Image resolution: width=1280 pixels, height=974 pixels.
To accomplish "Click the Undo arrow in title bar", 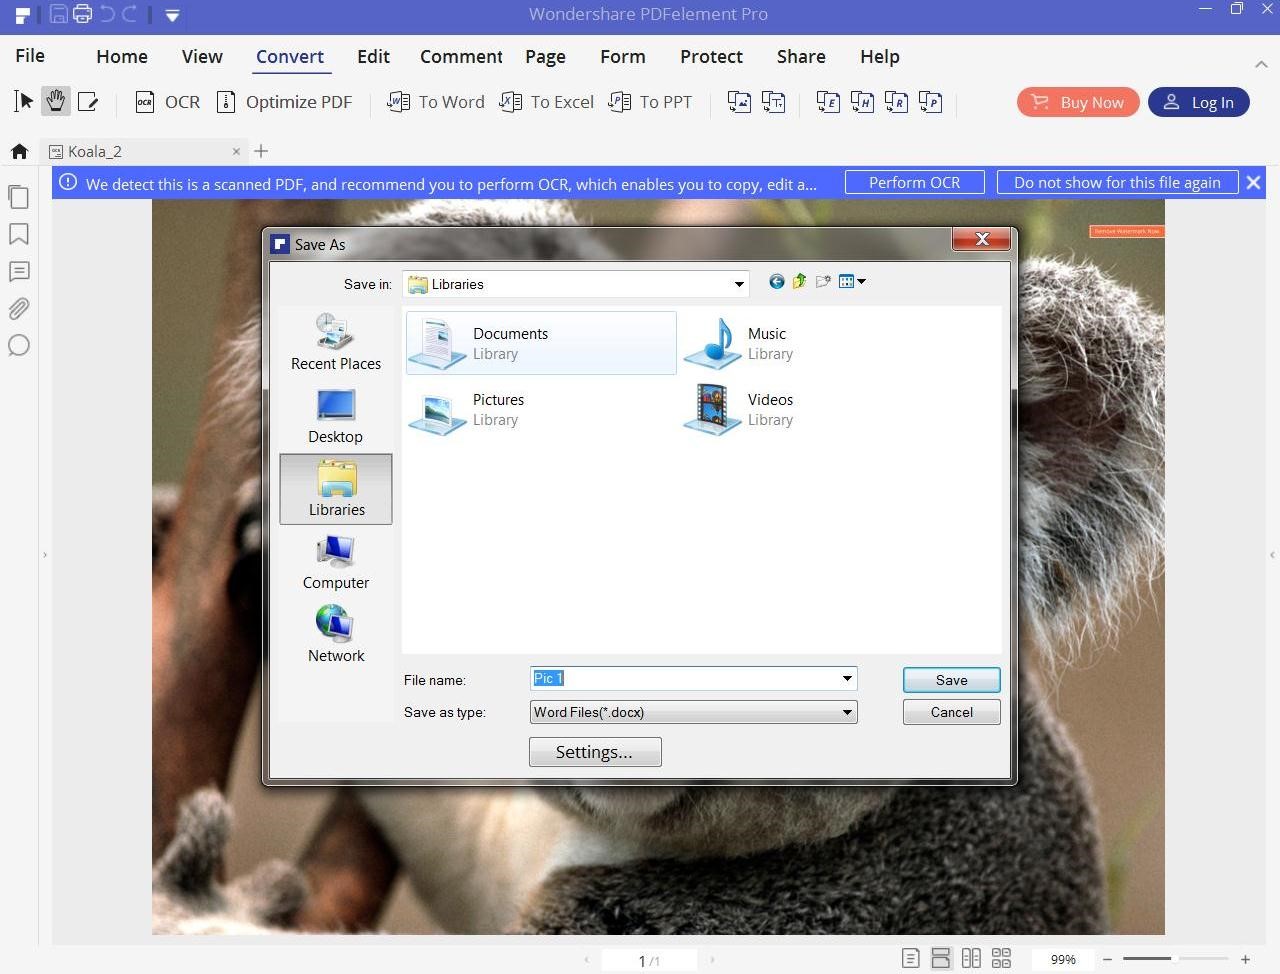I will coord(106,14).
